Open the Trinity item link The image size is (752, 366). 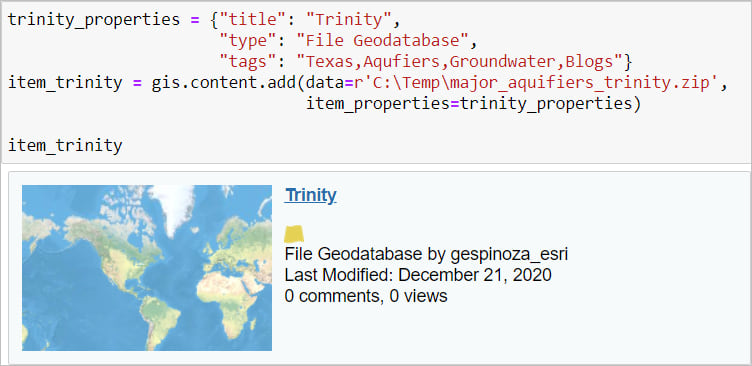(x=311, y=195)
